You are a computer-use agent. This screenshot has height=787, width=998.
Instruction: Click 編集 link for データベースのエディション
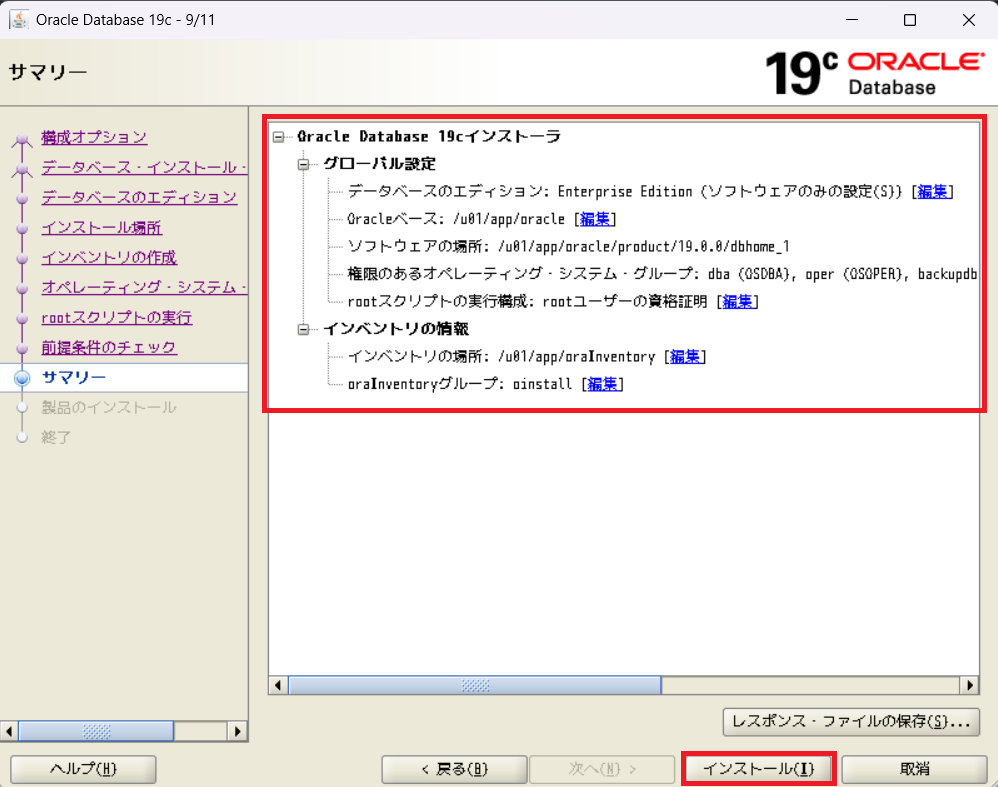point(933,191)
